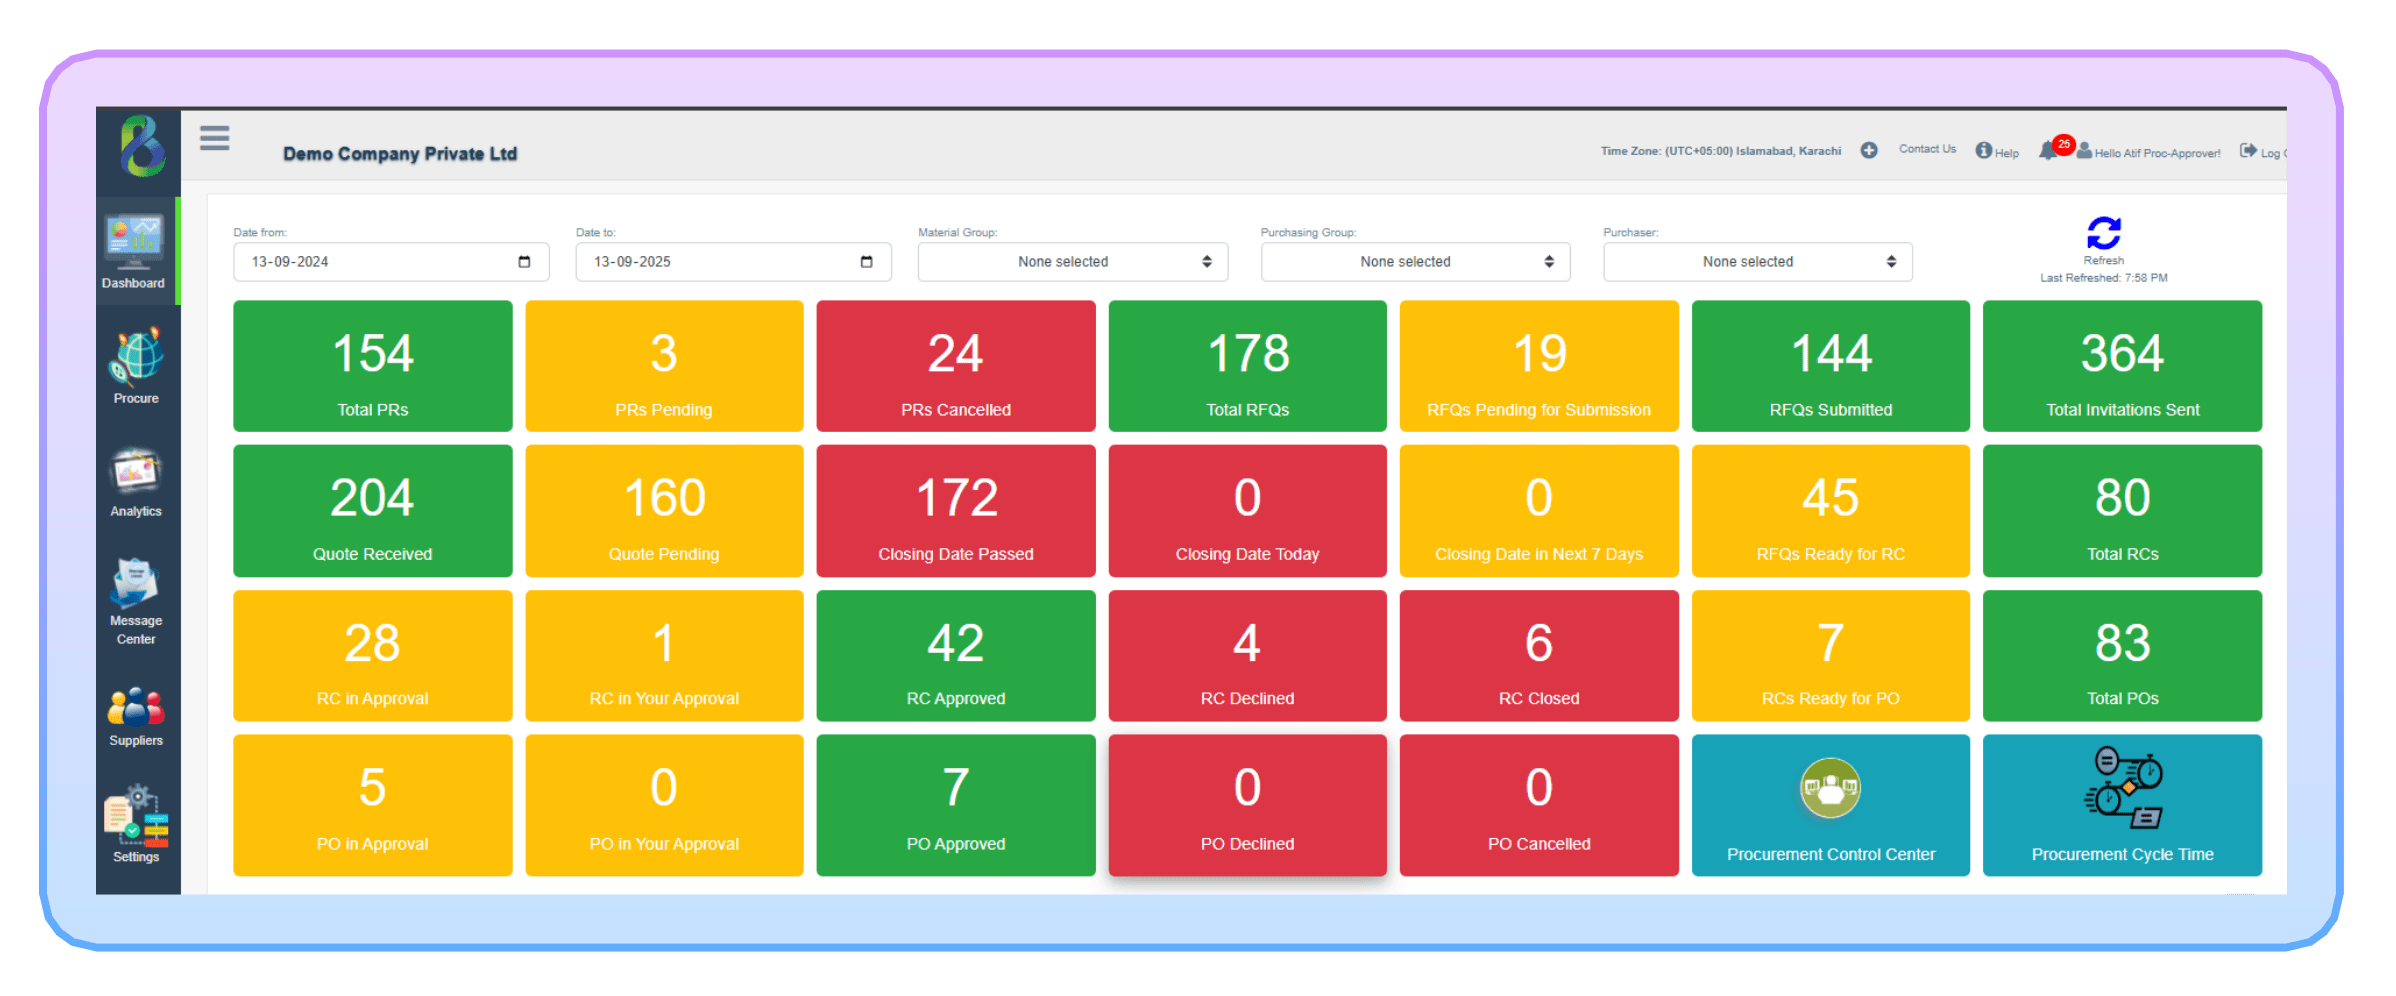This screenshot has width=2396, height=996.
Task: Expand the Purchaser dropdown
Action: pos(1758,262)
